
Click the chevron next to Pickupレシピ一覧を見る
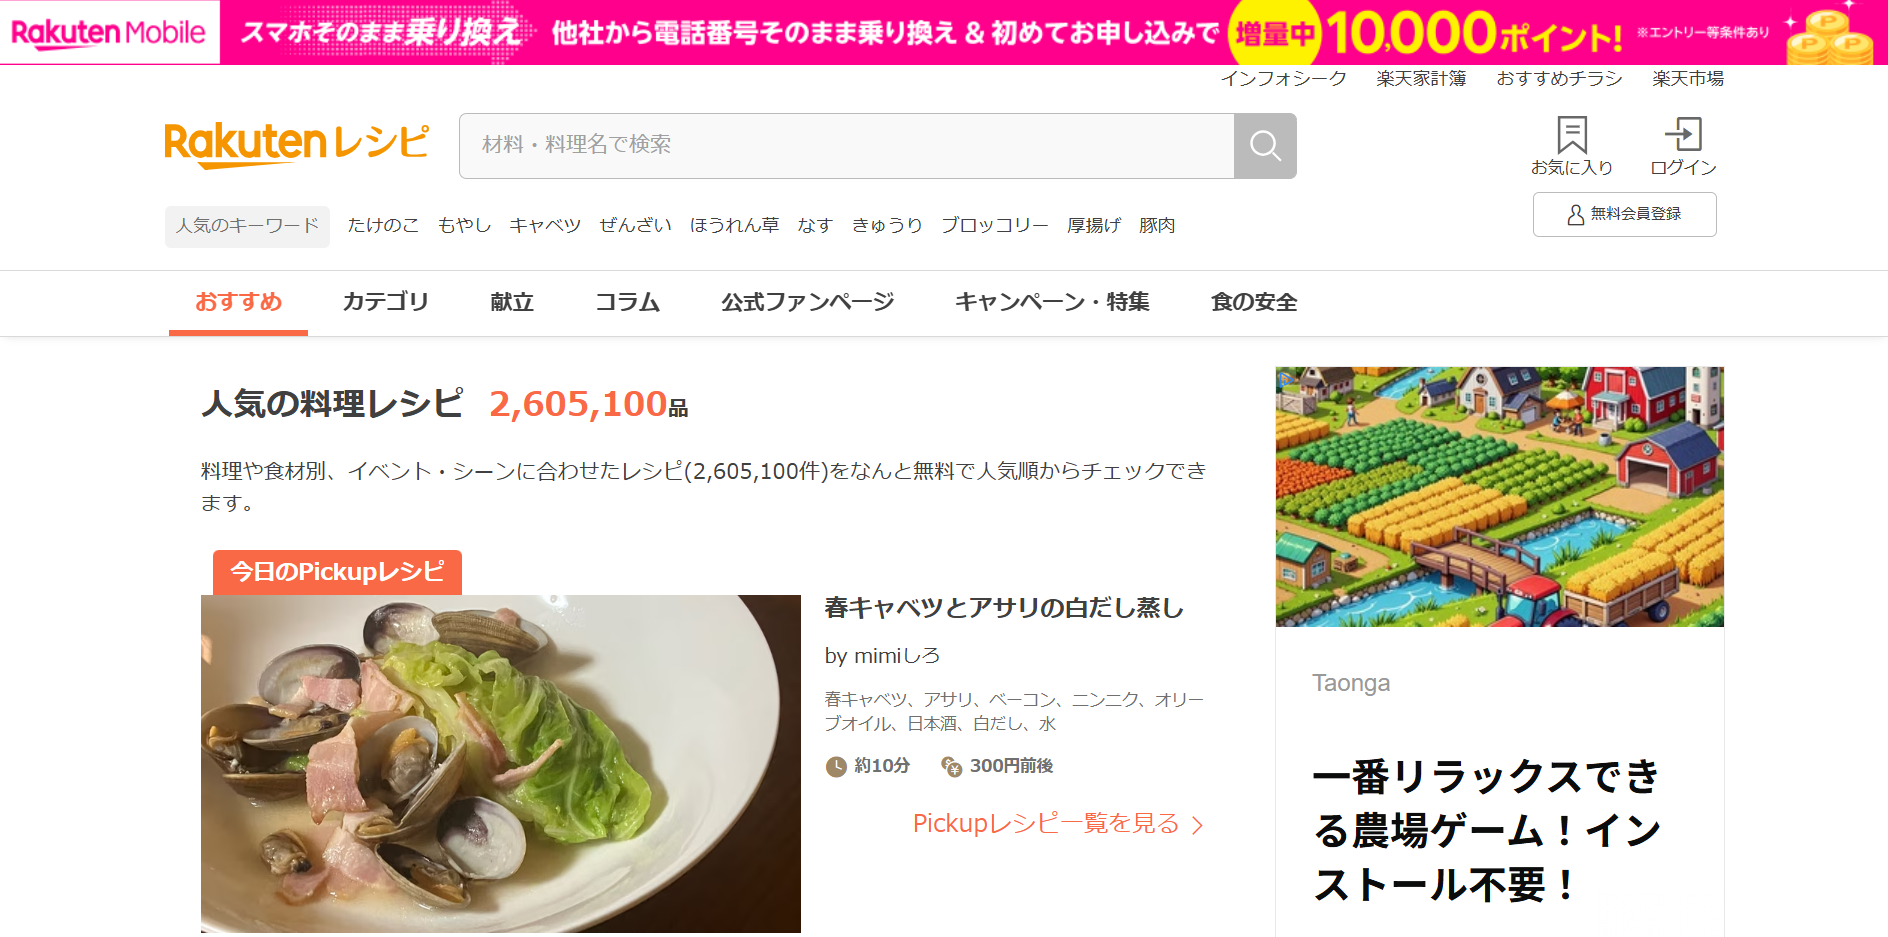(1197, 825)
